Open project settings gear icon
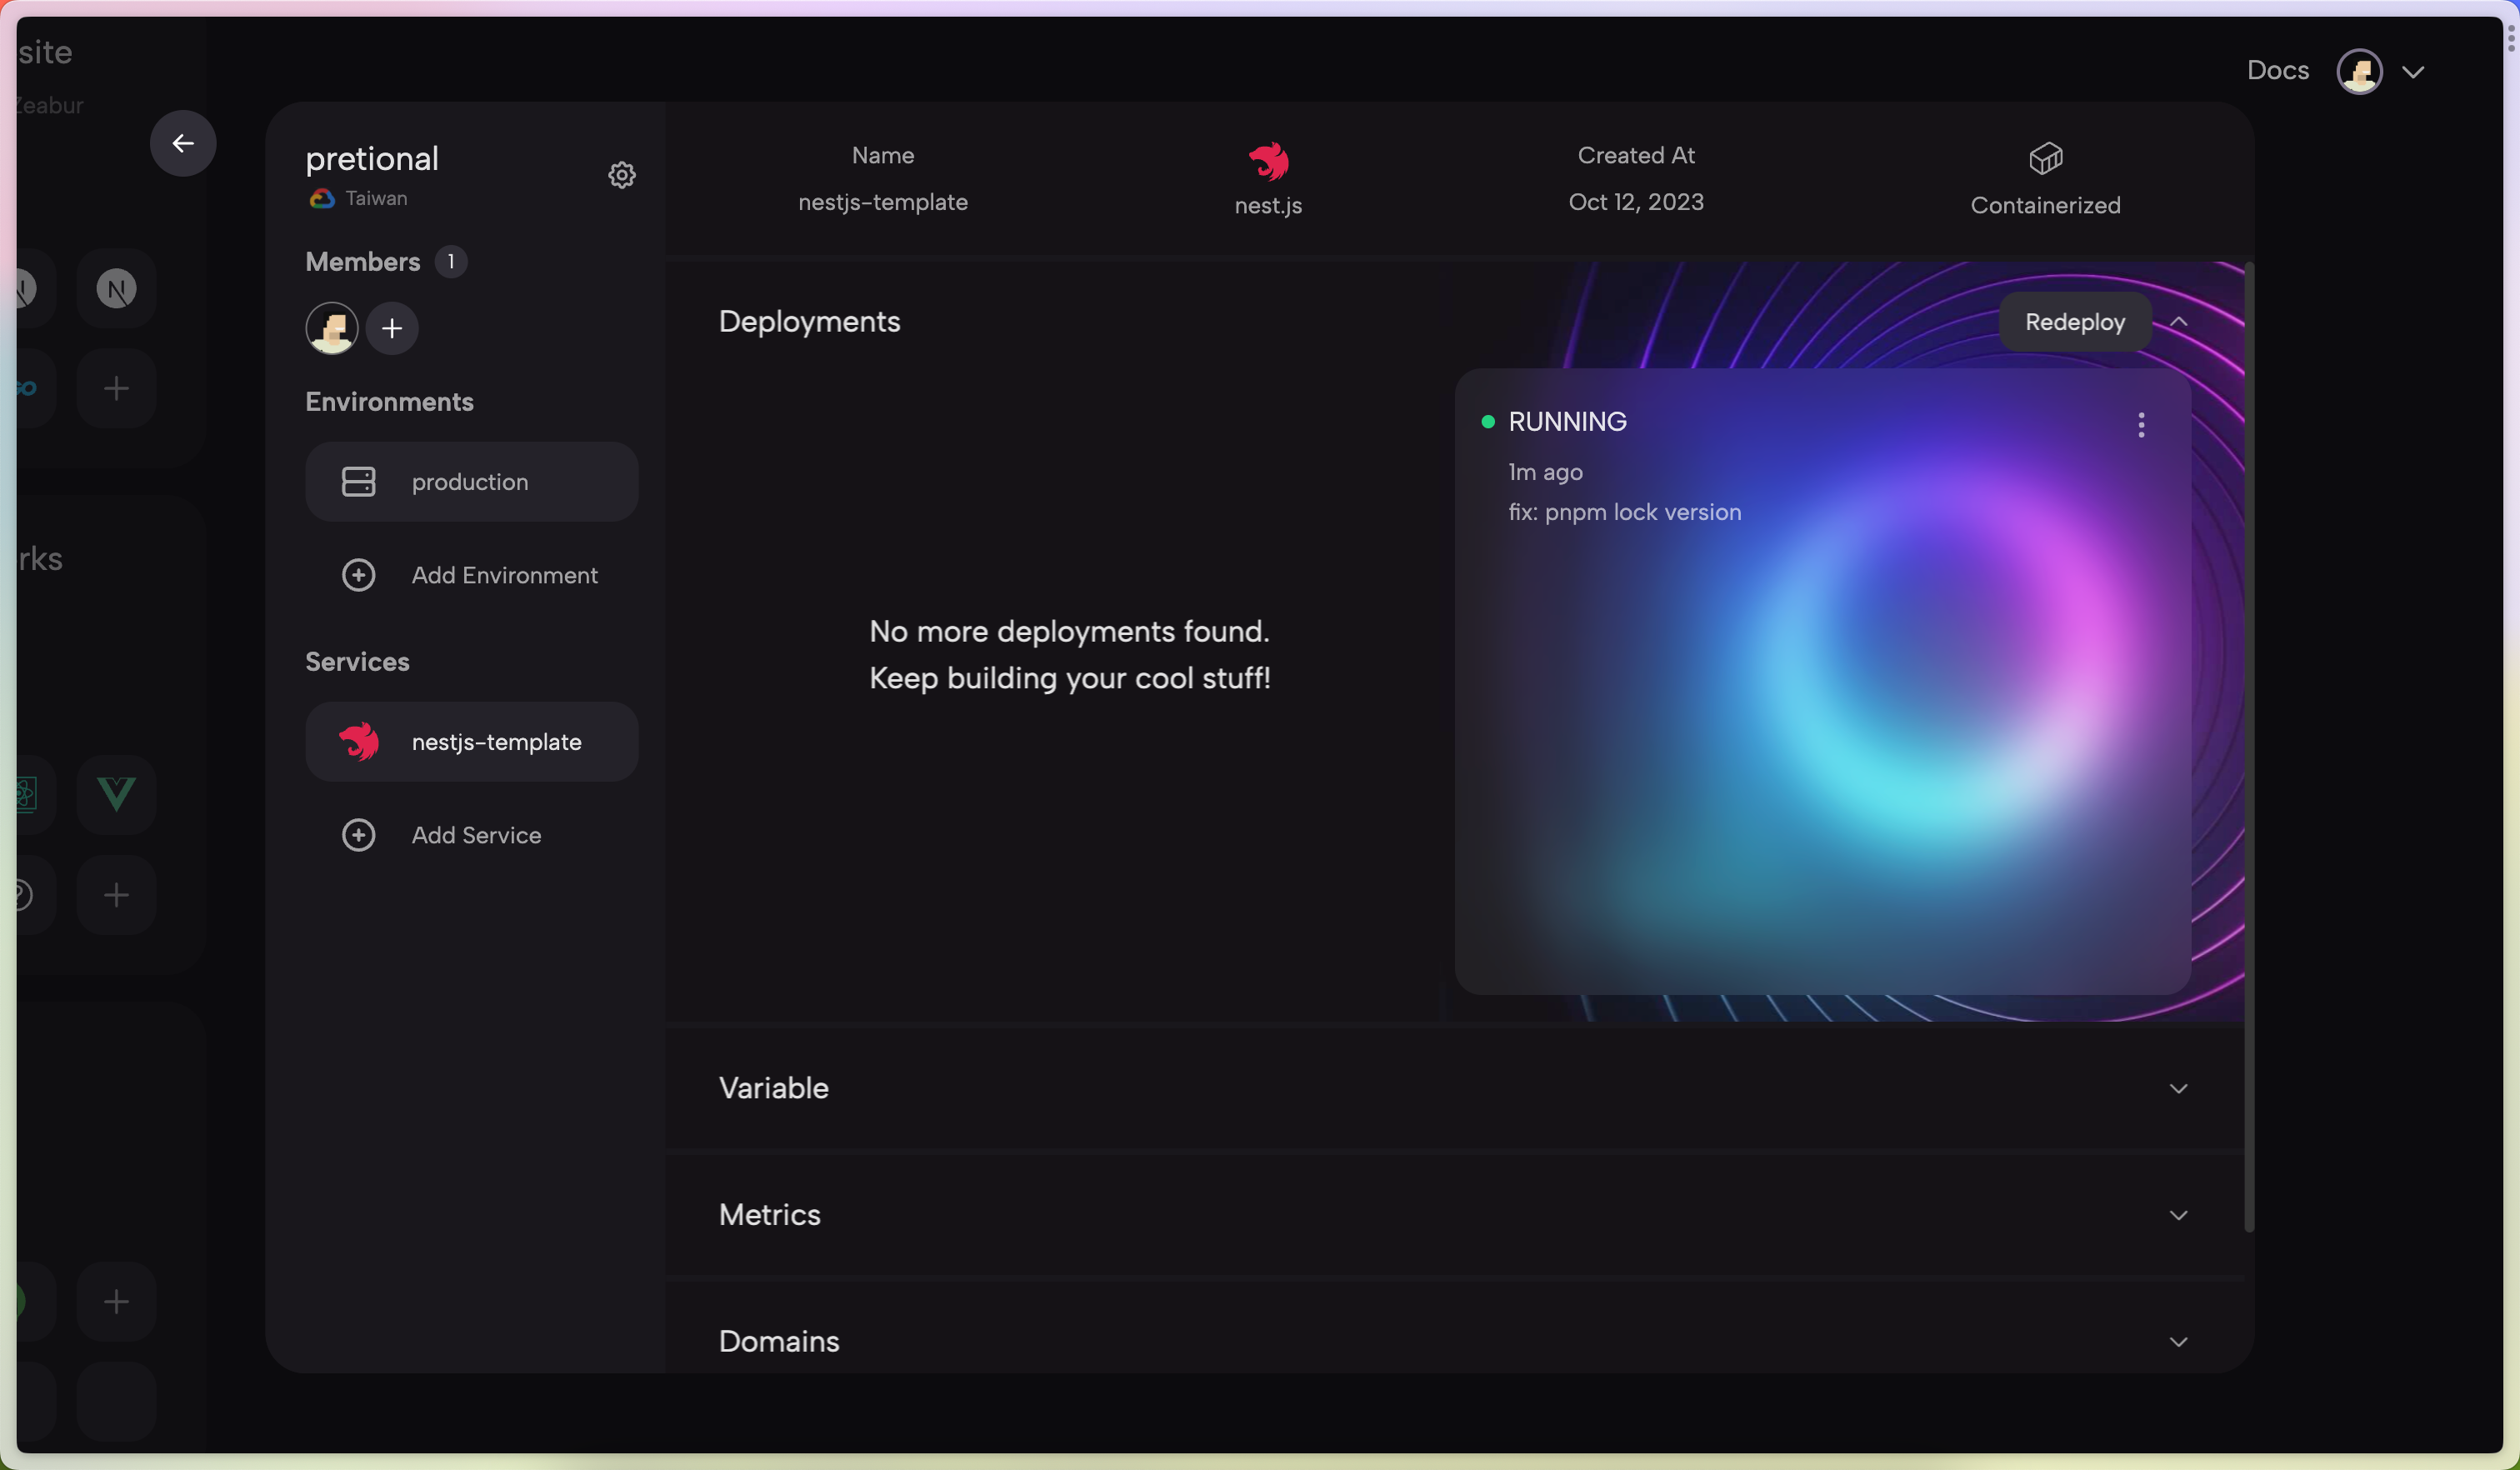This screenshot has width=2520, height=1470. coord(621,175)
